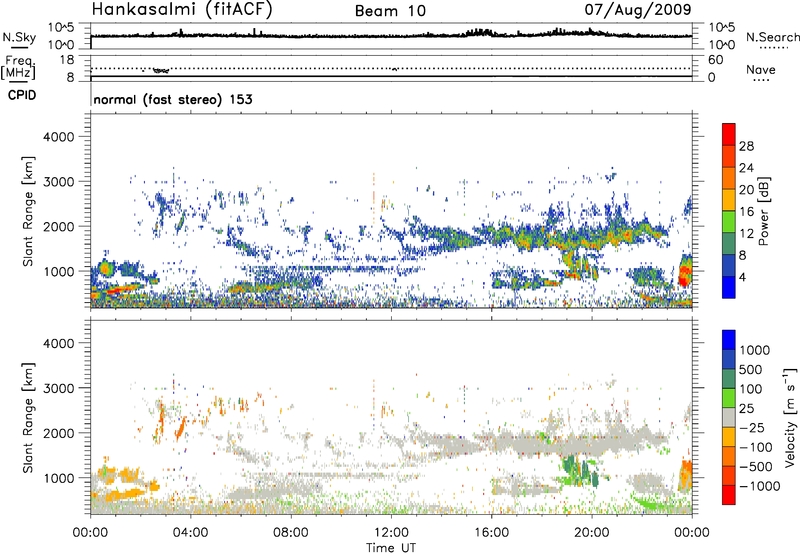This screenshot has height=554, width=800.
Task: Click the '20:00' time axis label
Action: (x=592, y=533)
